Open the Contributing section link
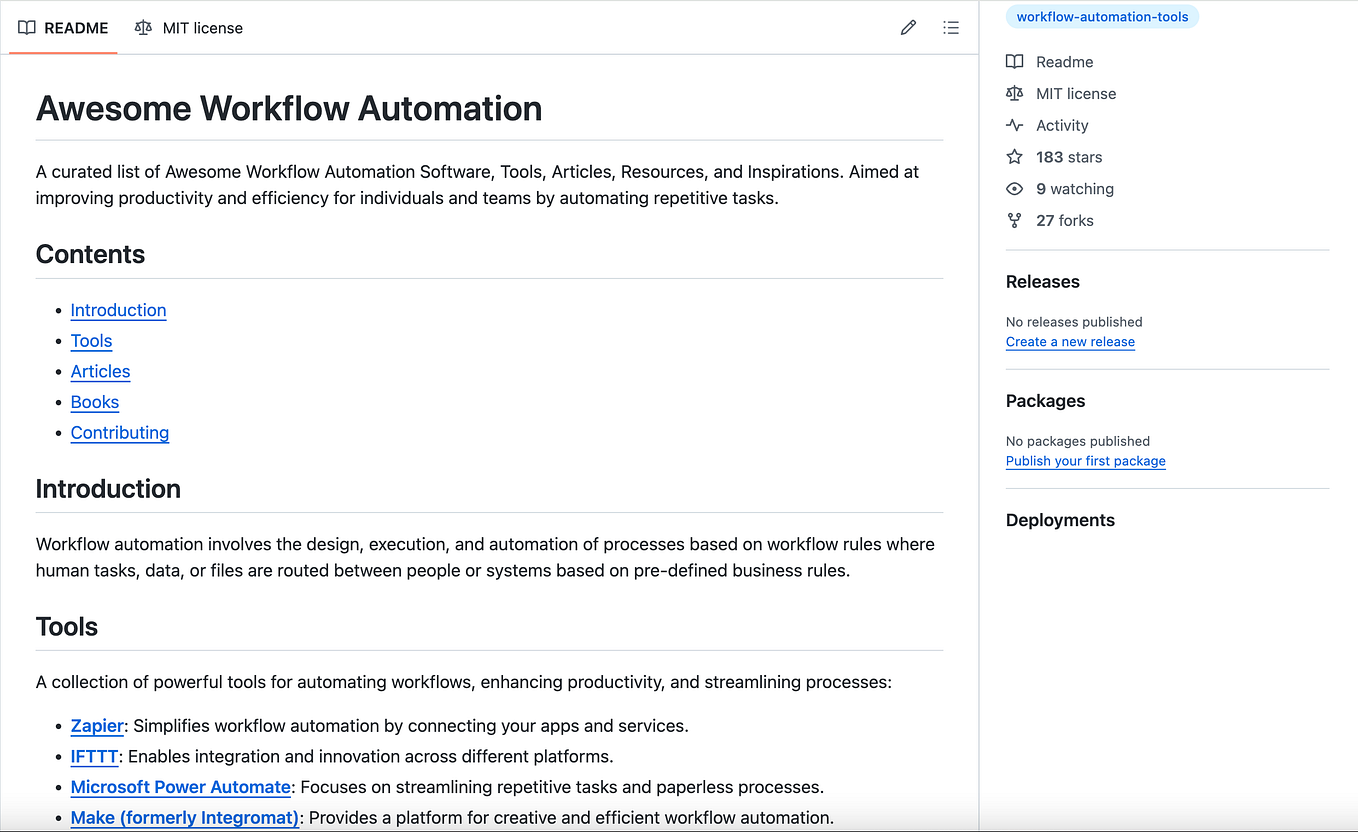This screenshot has width=1358, height=832. pyautogui.click(x=119, y=432)
